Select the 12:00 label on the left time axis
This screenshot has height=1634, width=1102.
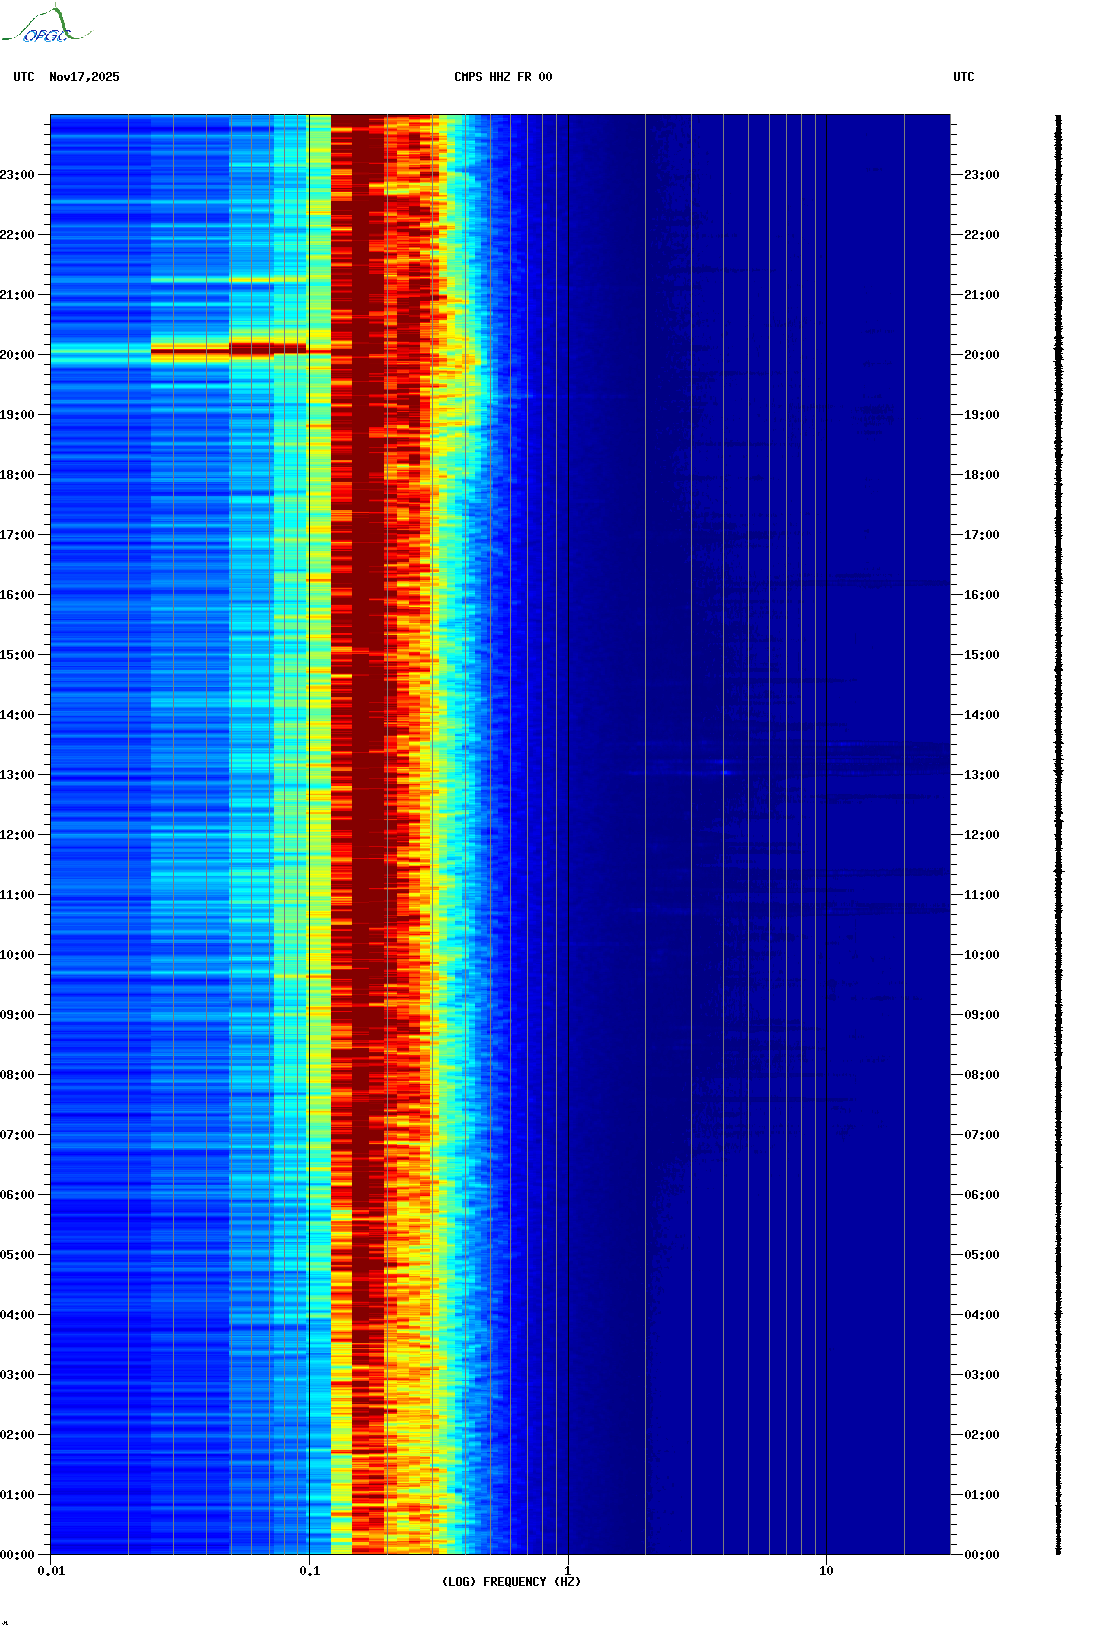[17, 835]
